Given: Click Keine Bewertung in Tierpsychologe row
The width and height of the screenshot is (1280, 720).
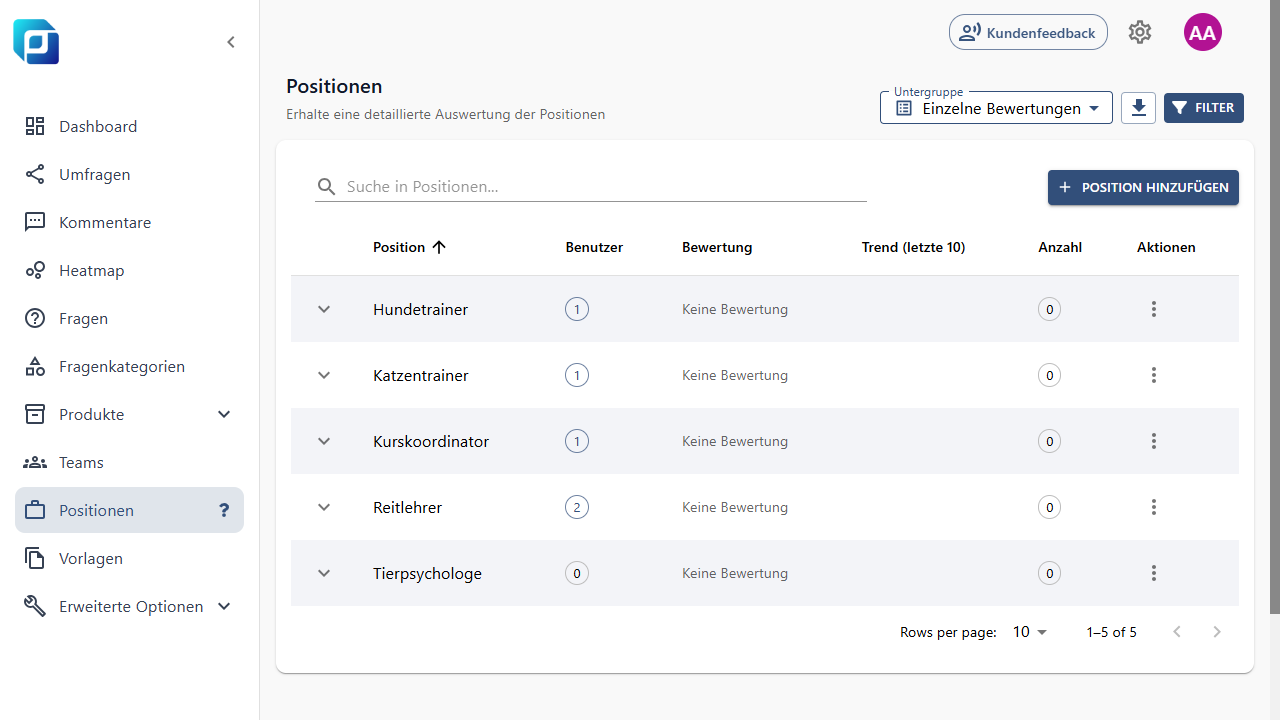Looking at the screenshot, I should pos(735,573).
